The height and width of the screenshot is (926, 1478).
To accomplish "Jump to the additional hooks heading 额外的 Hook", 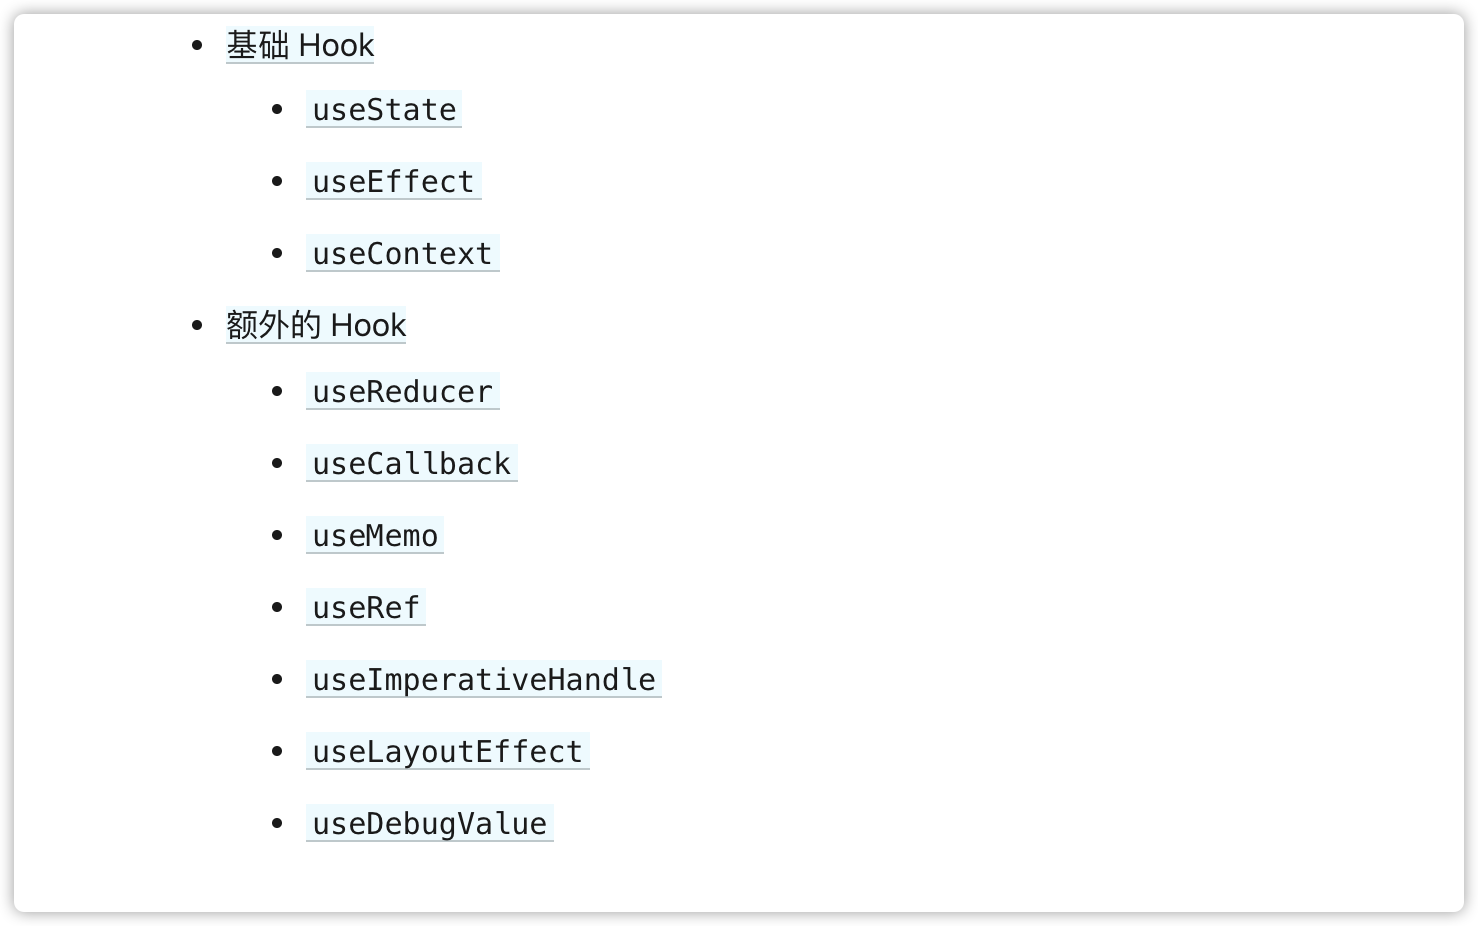I will pos(316,325).
